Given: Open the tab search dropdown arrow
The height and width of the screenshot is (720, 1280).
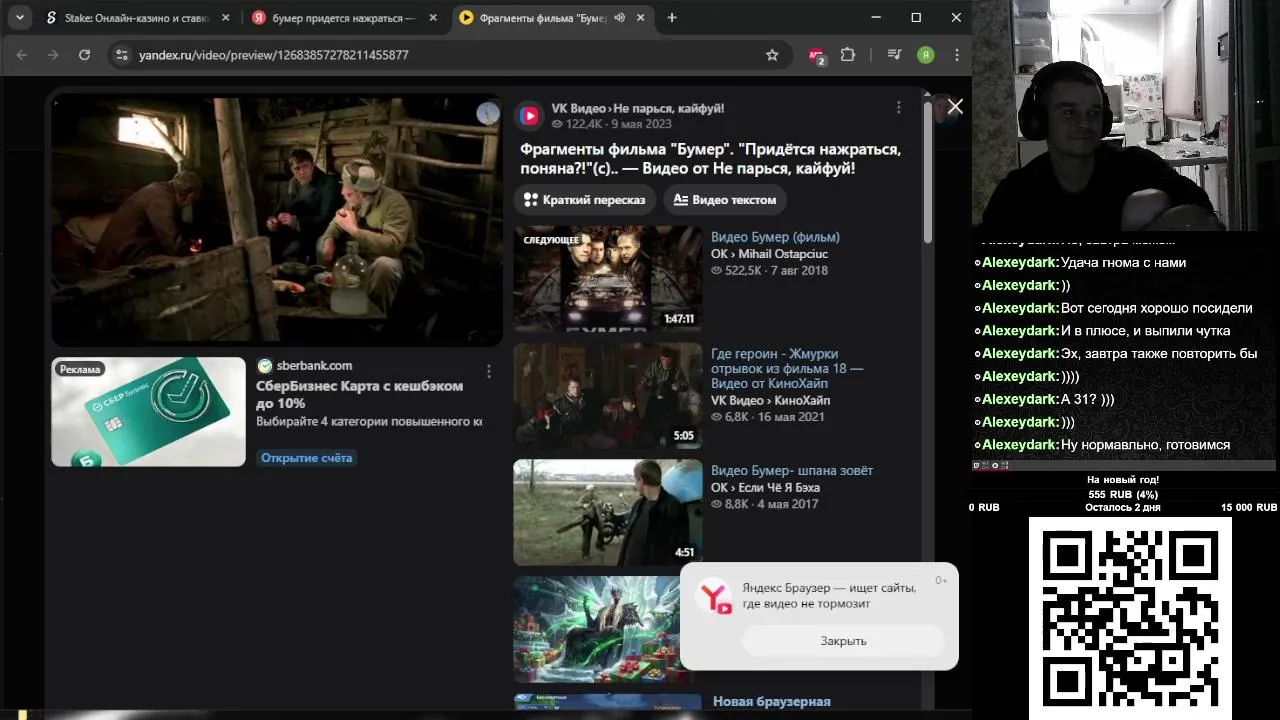Looking at the screenshot, I should 19,18.
